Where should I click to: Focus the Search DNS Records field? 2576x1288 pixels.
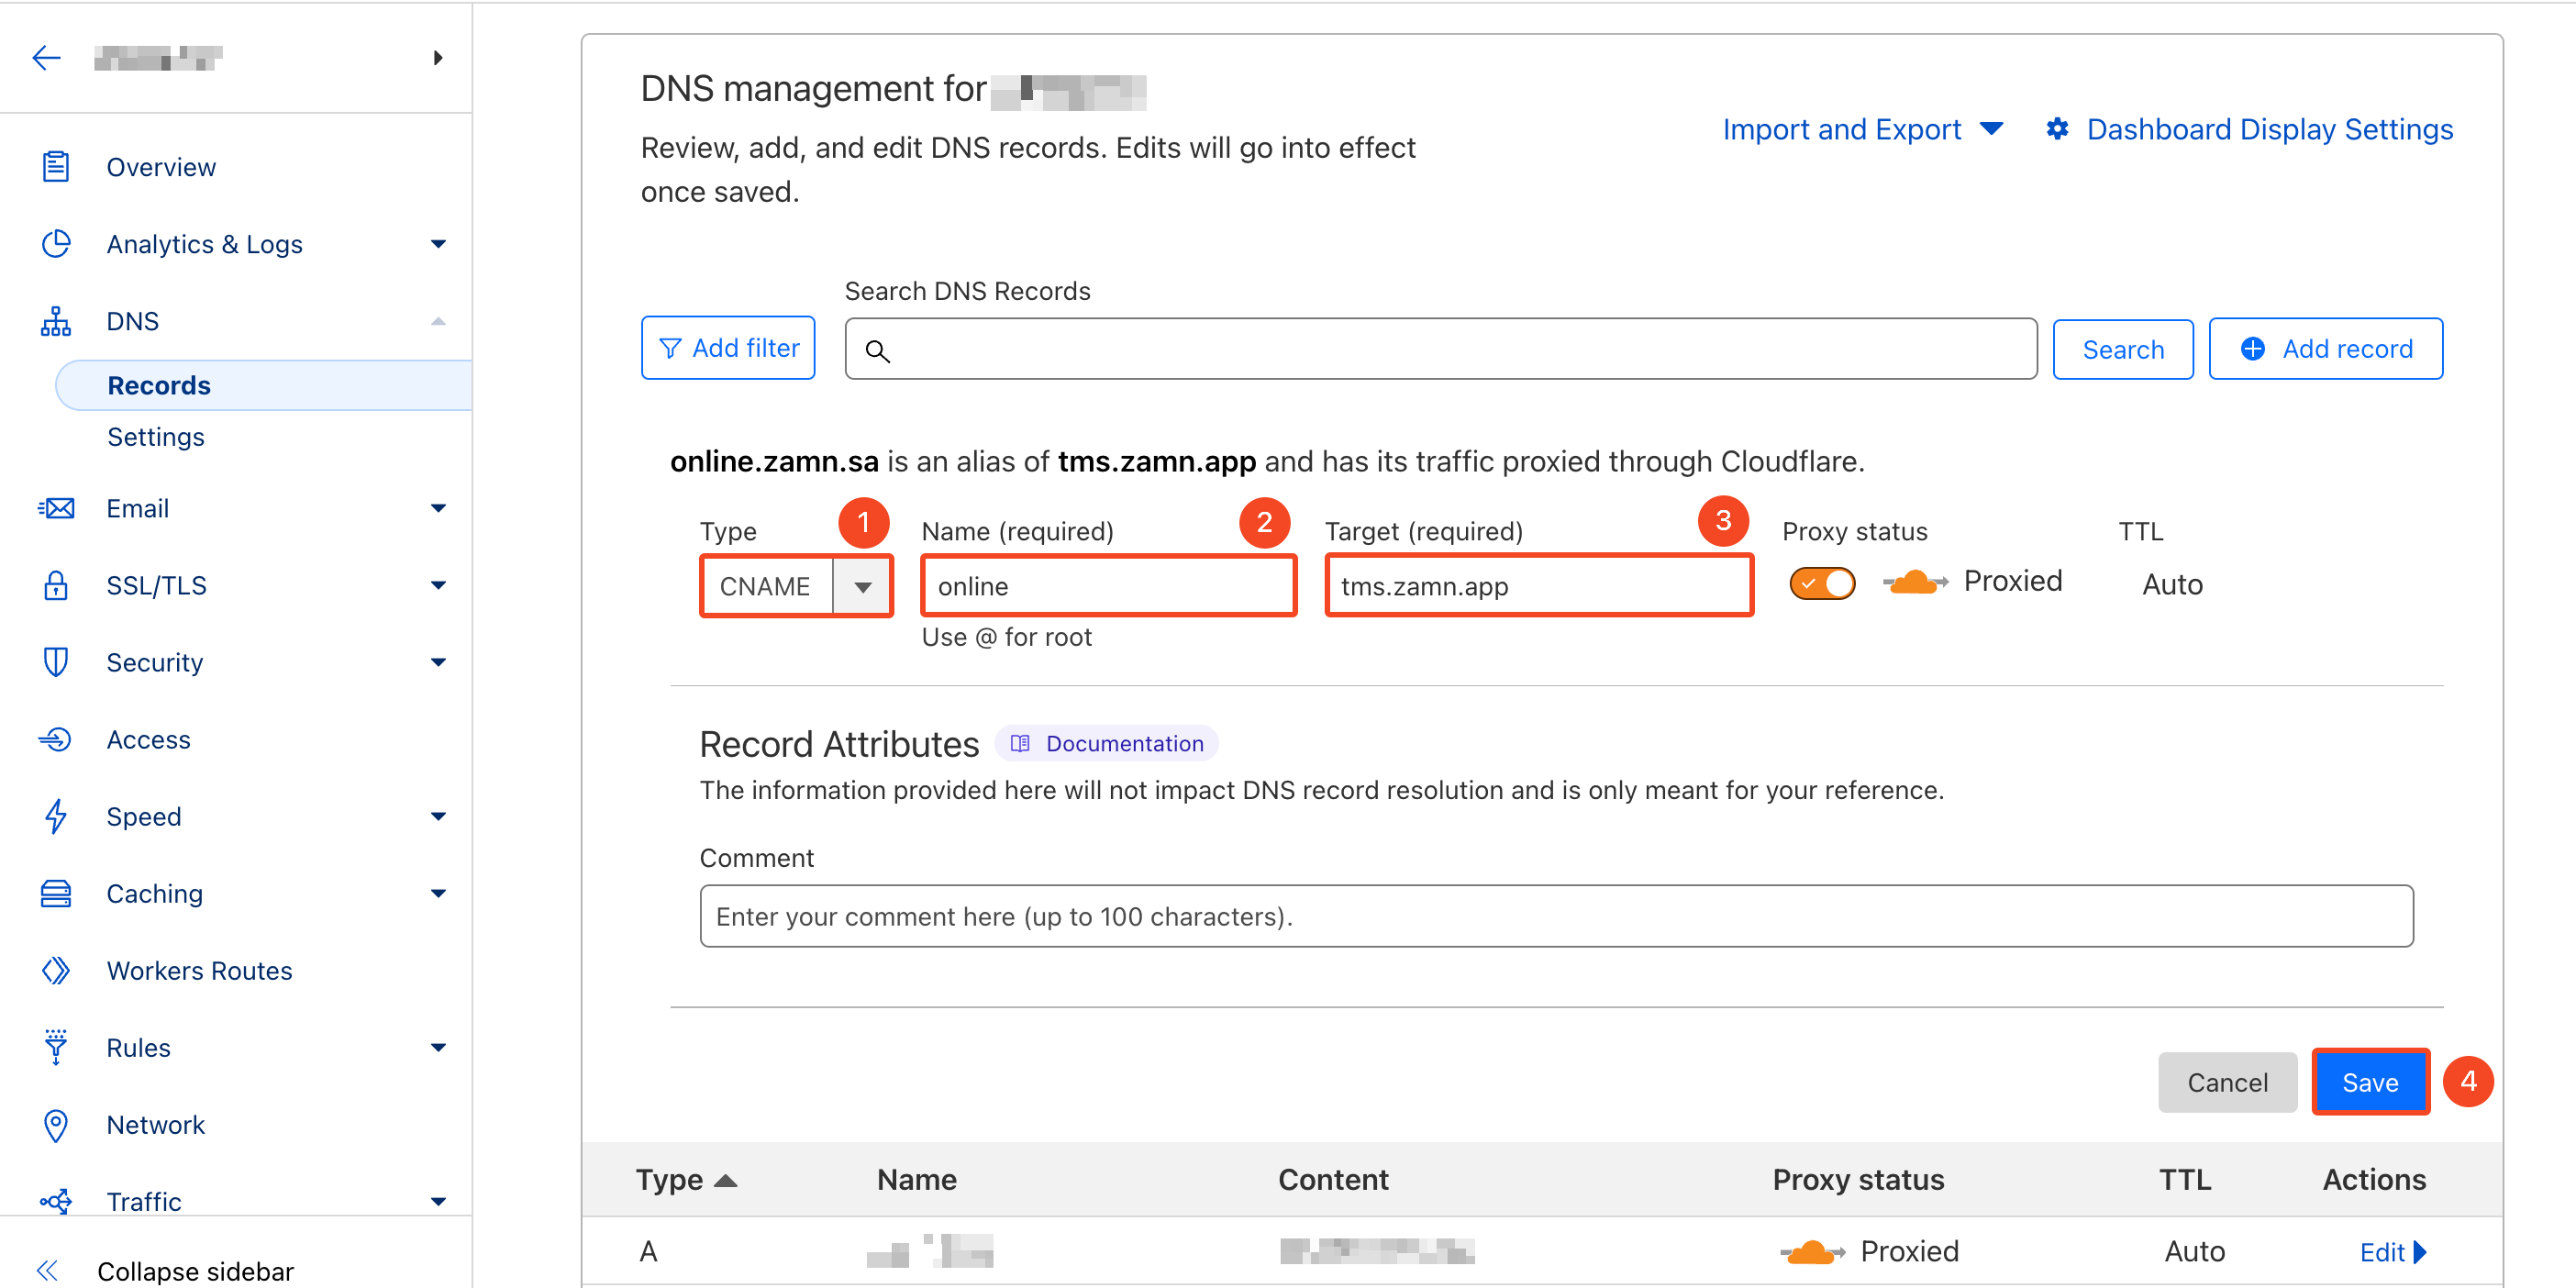coord(1440,349)
